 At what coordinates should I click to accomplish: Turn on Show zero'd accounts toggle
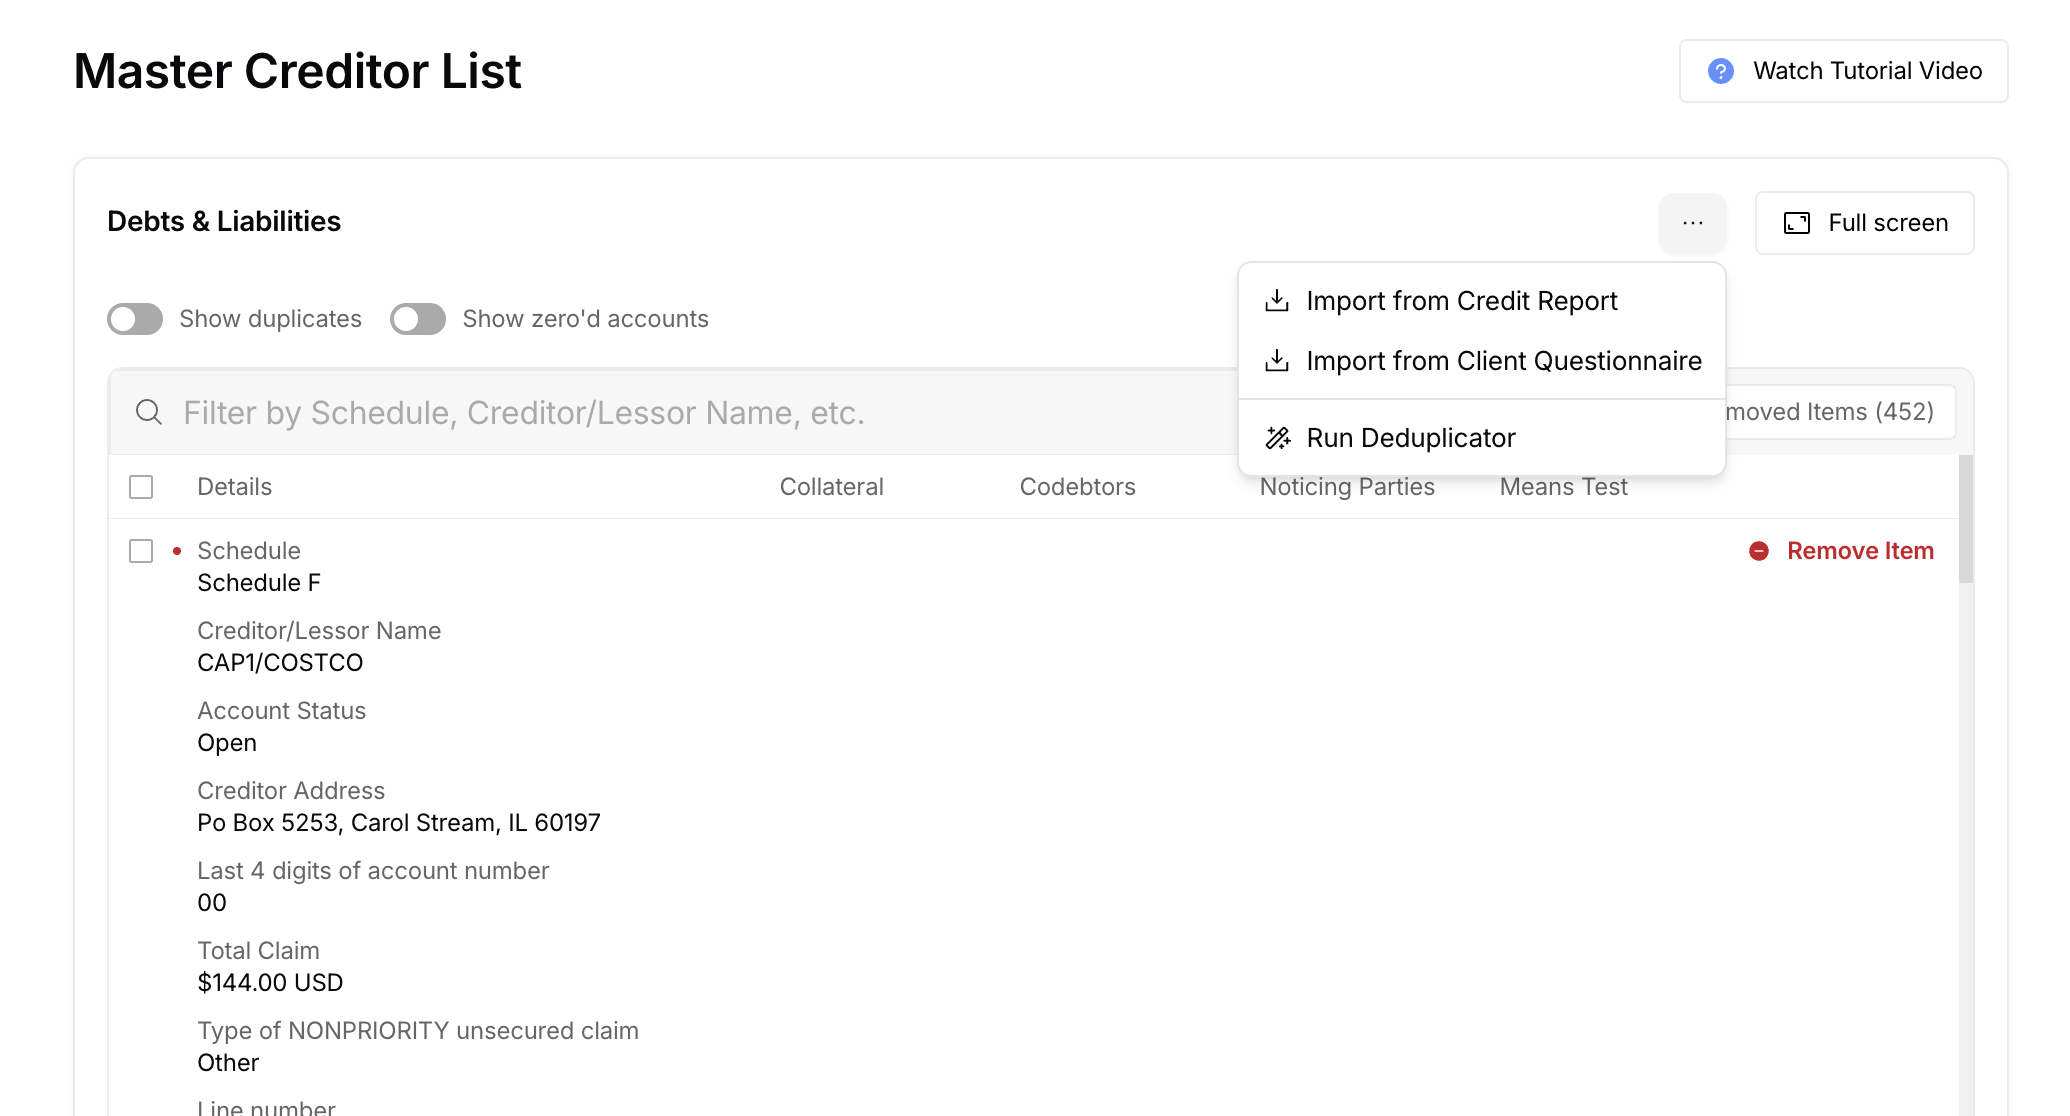click(x=418, y=319)
